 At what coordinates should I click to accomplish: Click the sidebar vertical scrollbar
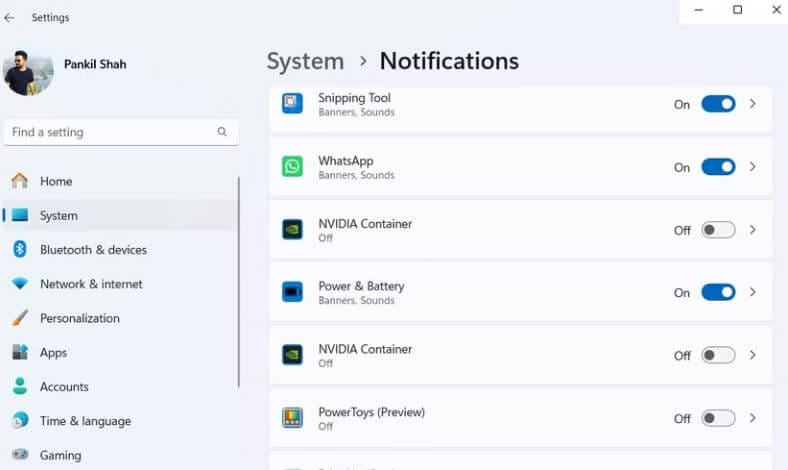click(238, 282)
